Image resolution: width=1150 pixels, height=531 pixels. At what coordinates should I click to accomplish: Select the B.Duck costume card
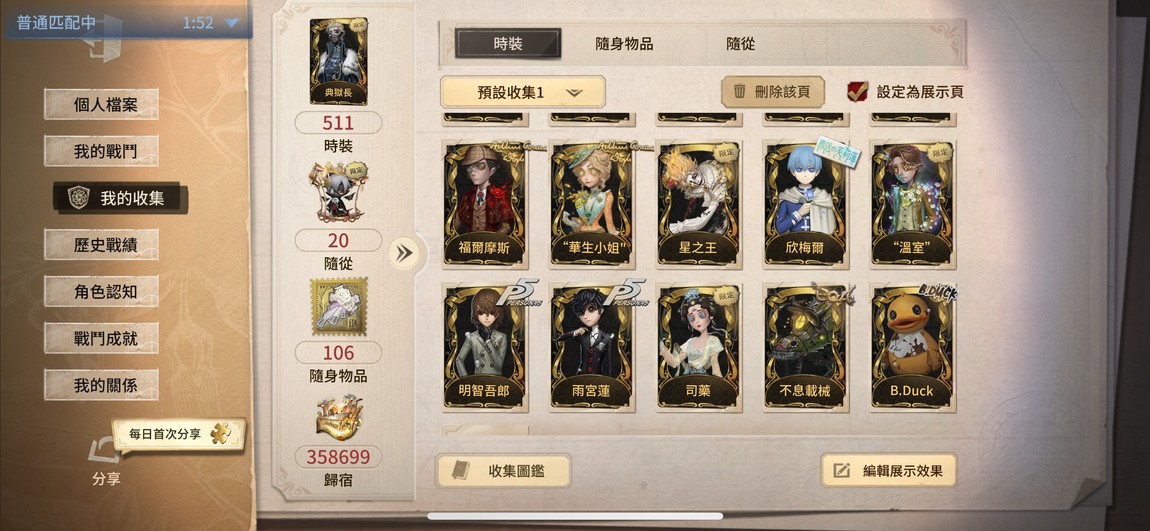(912, 346)
